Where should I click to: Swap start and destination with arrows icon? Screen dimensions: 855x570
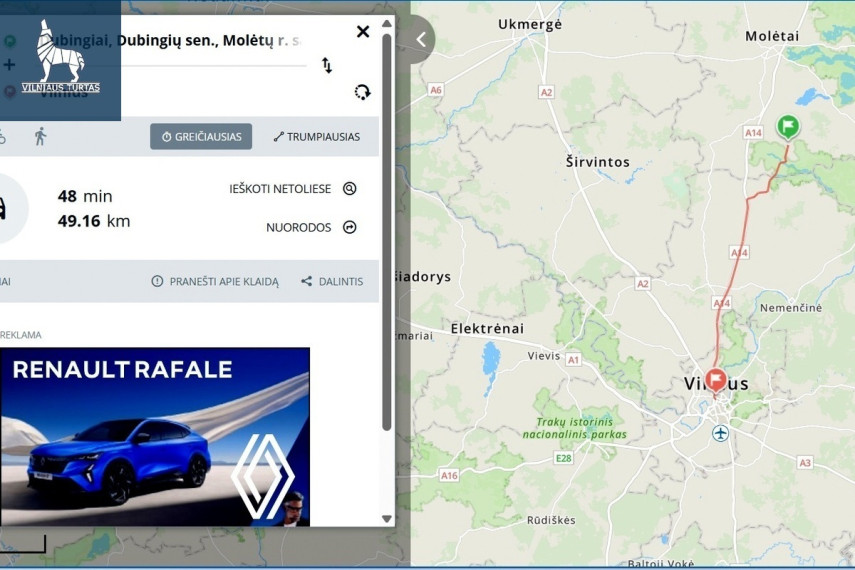pyautogui.click(x=327, y=65)
